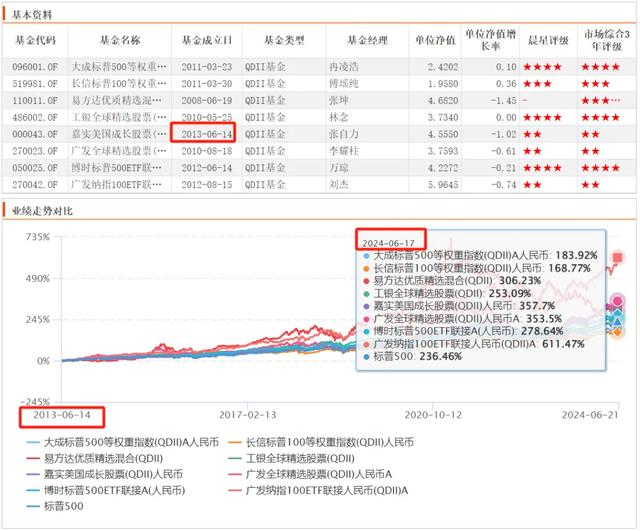Click Morningstar stars in 270042.OF row

(x=532, y=185)
